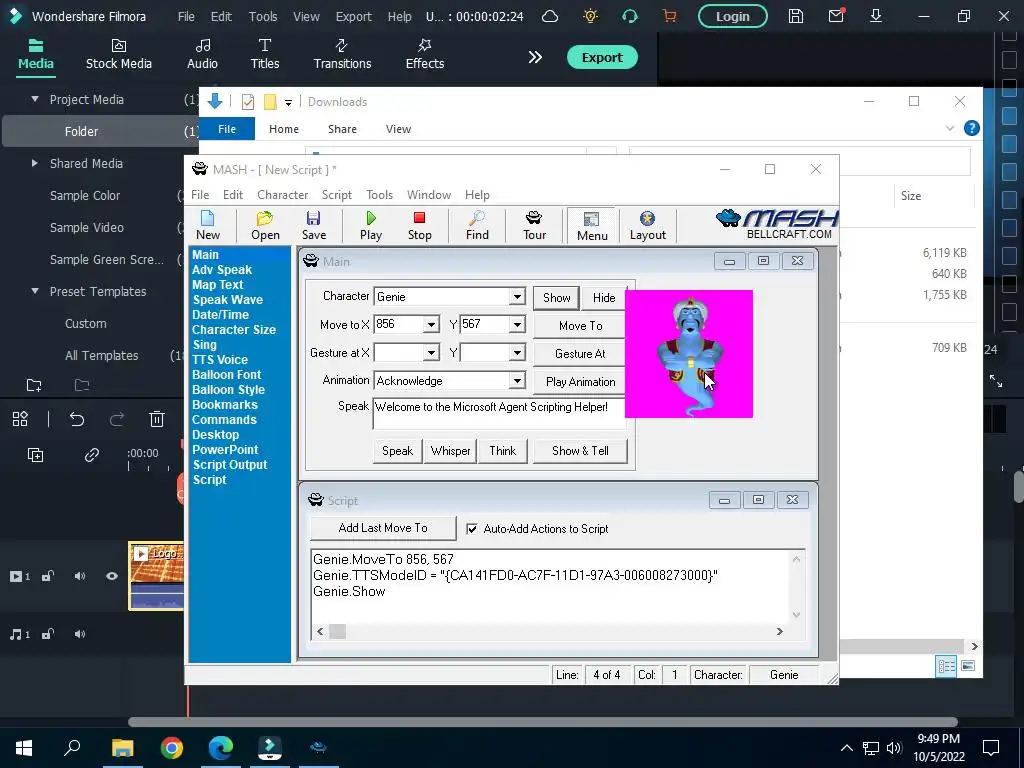This screenshot has height=768, width=1024.
Task: Open MASH Window menu
Action: (428, 195)
